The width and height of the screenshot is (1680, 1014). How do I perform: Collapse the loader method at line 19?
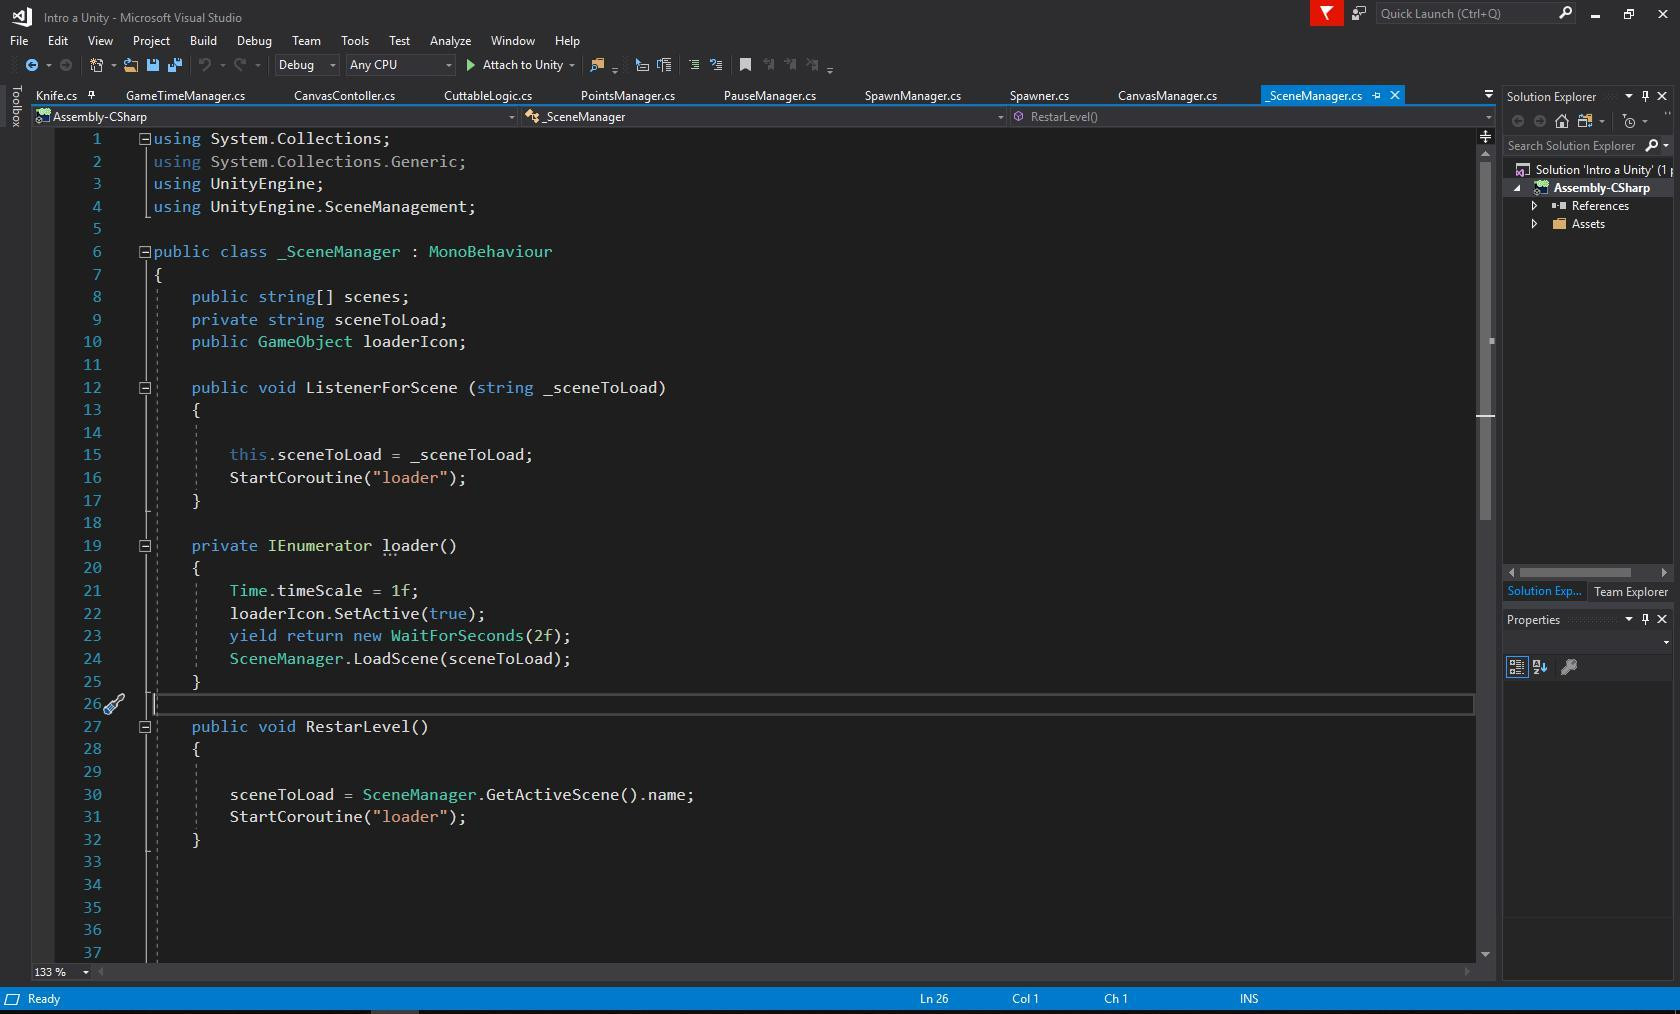click(145, 546)
